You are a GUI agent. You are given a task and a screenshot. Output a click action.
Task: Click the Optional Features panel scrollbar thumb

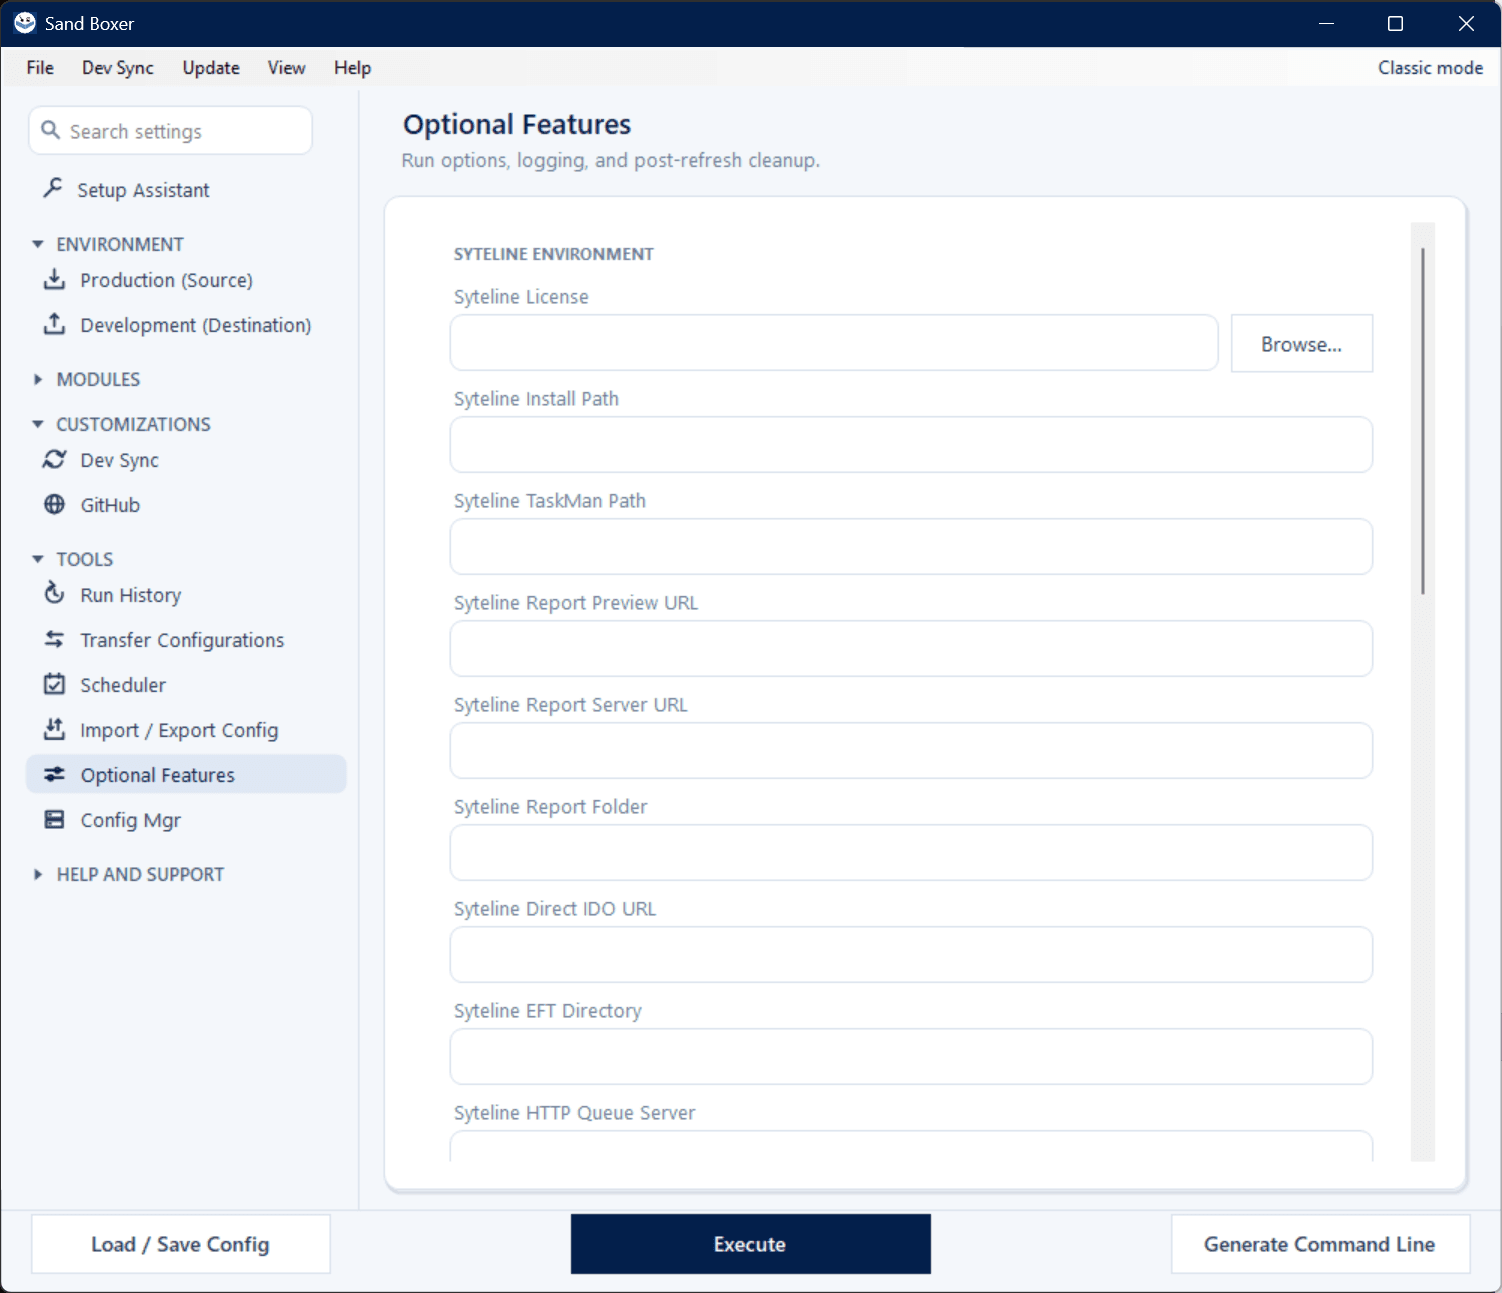tap(1423, 420)
